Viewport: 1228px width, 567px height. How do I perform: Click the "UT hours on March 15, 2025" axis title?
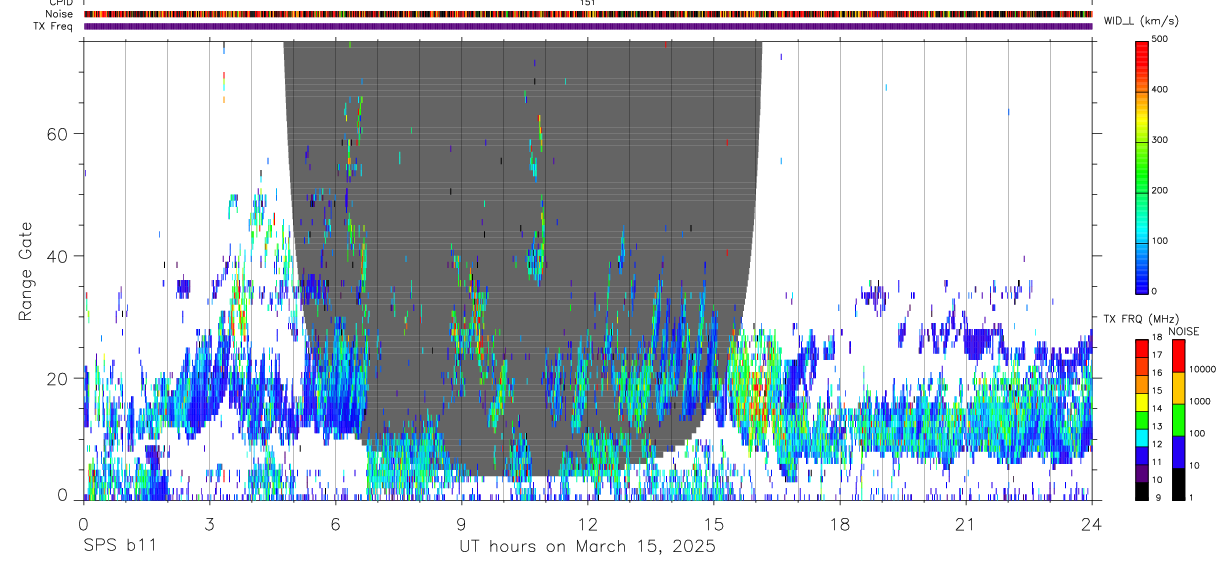(587, 546)
